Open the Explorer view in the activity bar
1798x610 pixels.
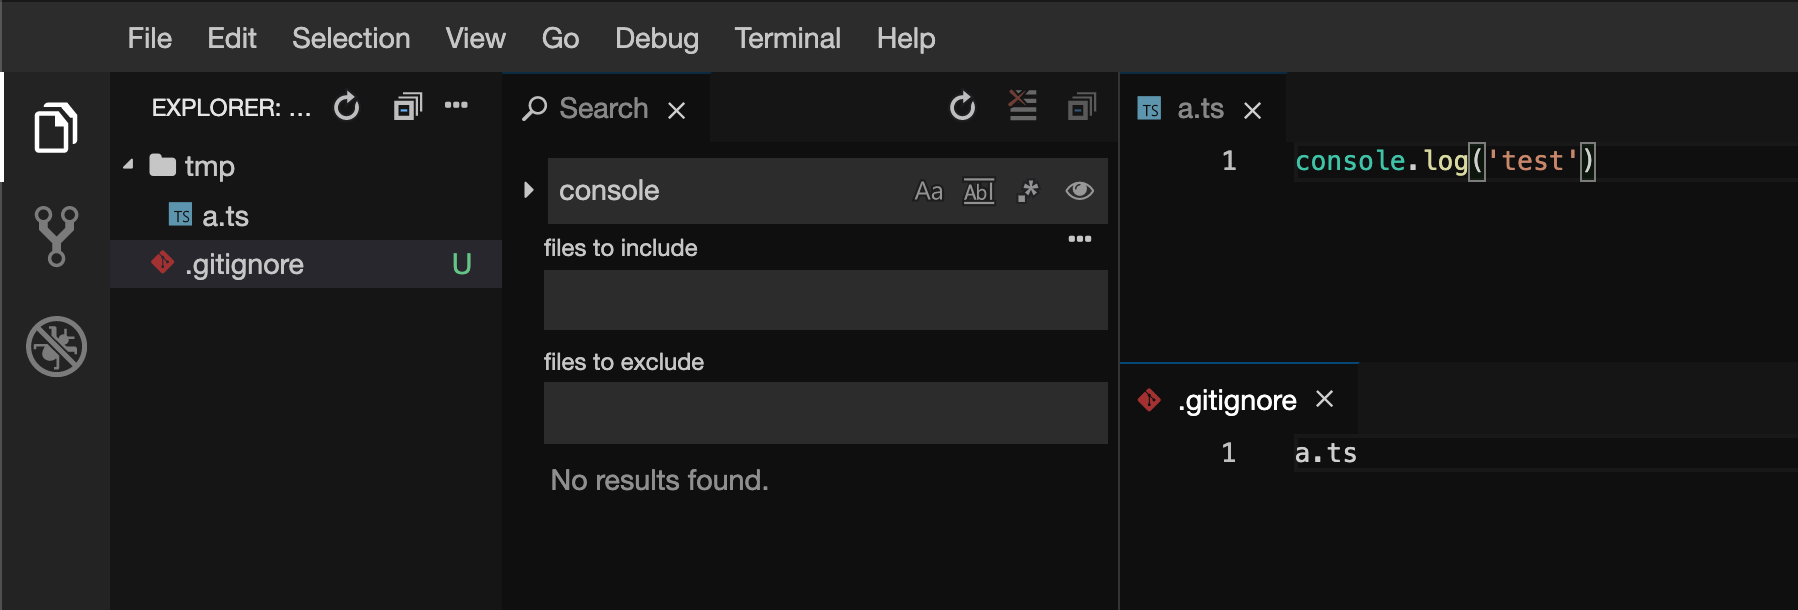click(56, 128)
